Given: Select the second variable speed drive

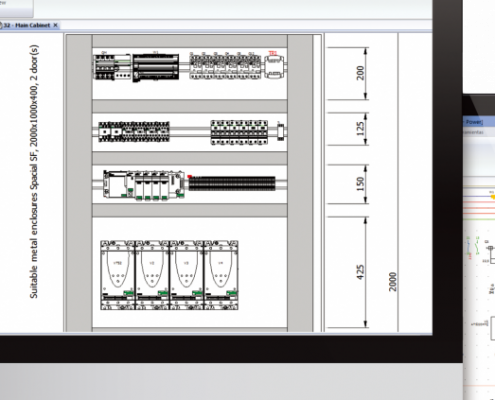Looking at the screenshot, I should 152,275.
